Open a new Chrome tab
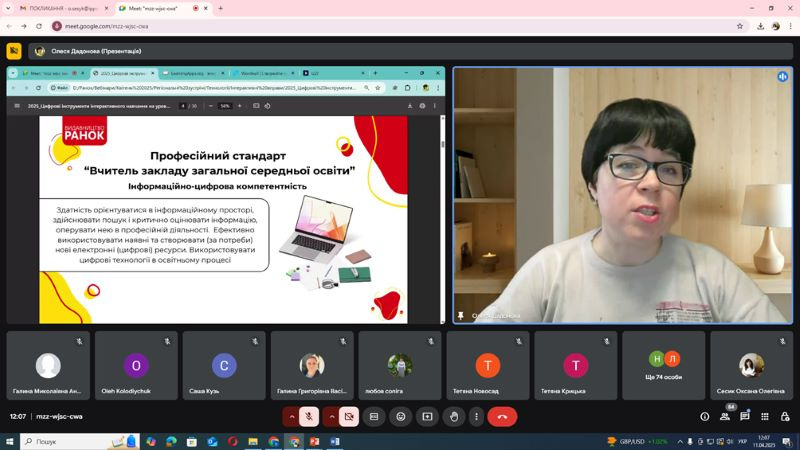800x450 pixels. (x=220, y=8)
